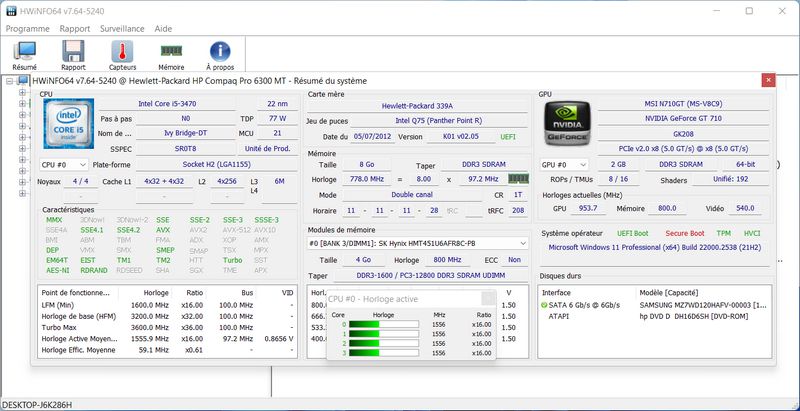Click the NVIDIA GeForce logo image
The width and height of the screenshot is (800, 411).
pos(567,123)
